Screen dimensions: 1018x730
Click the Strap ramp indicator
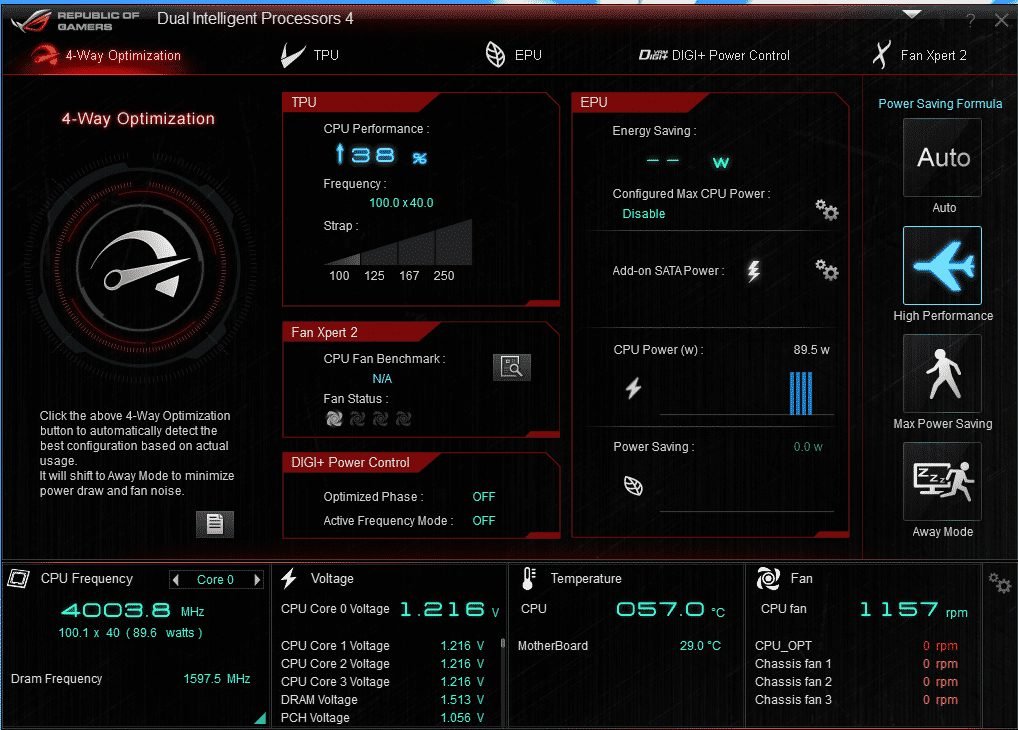point(398,242)
